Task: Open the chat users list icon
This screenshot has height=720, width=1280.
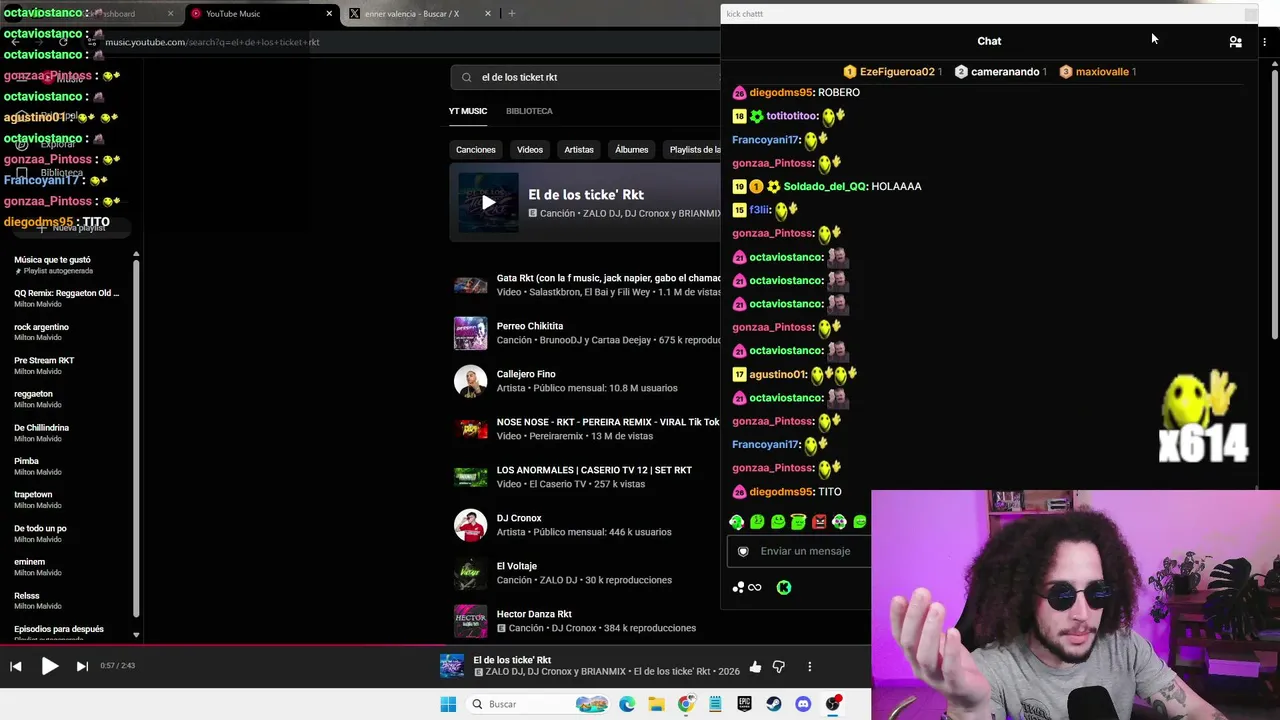Action: pyautogui.click(x=1236, y=42)
